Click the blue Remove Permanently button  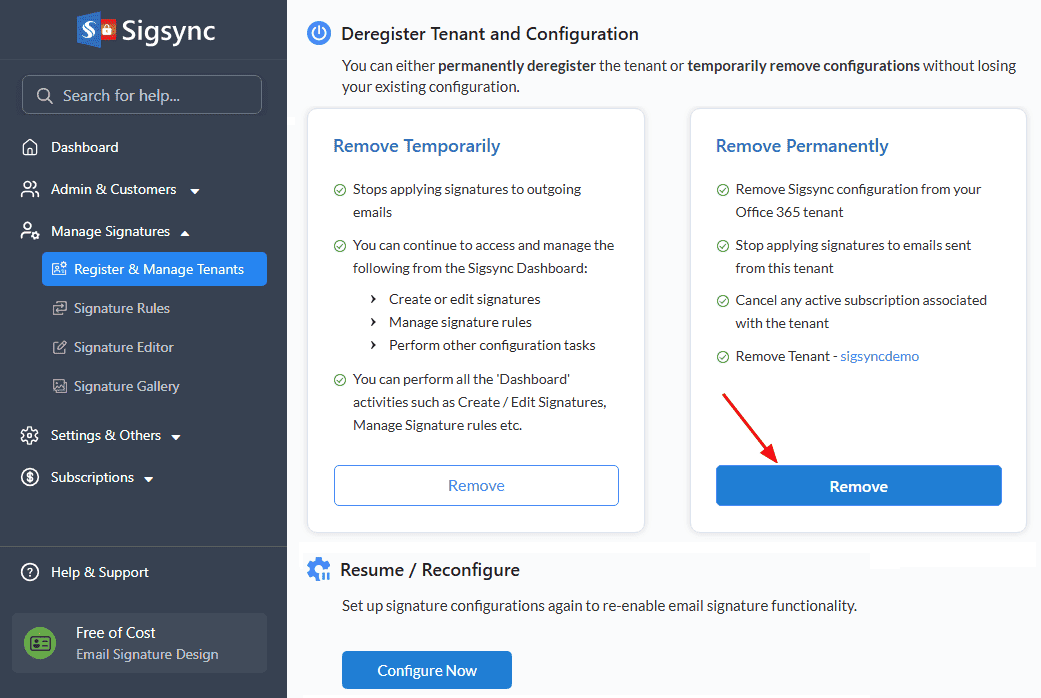click(x=858, y=486)
